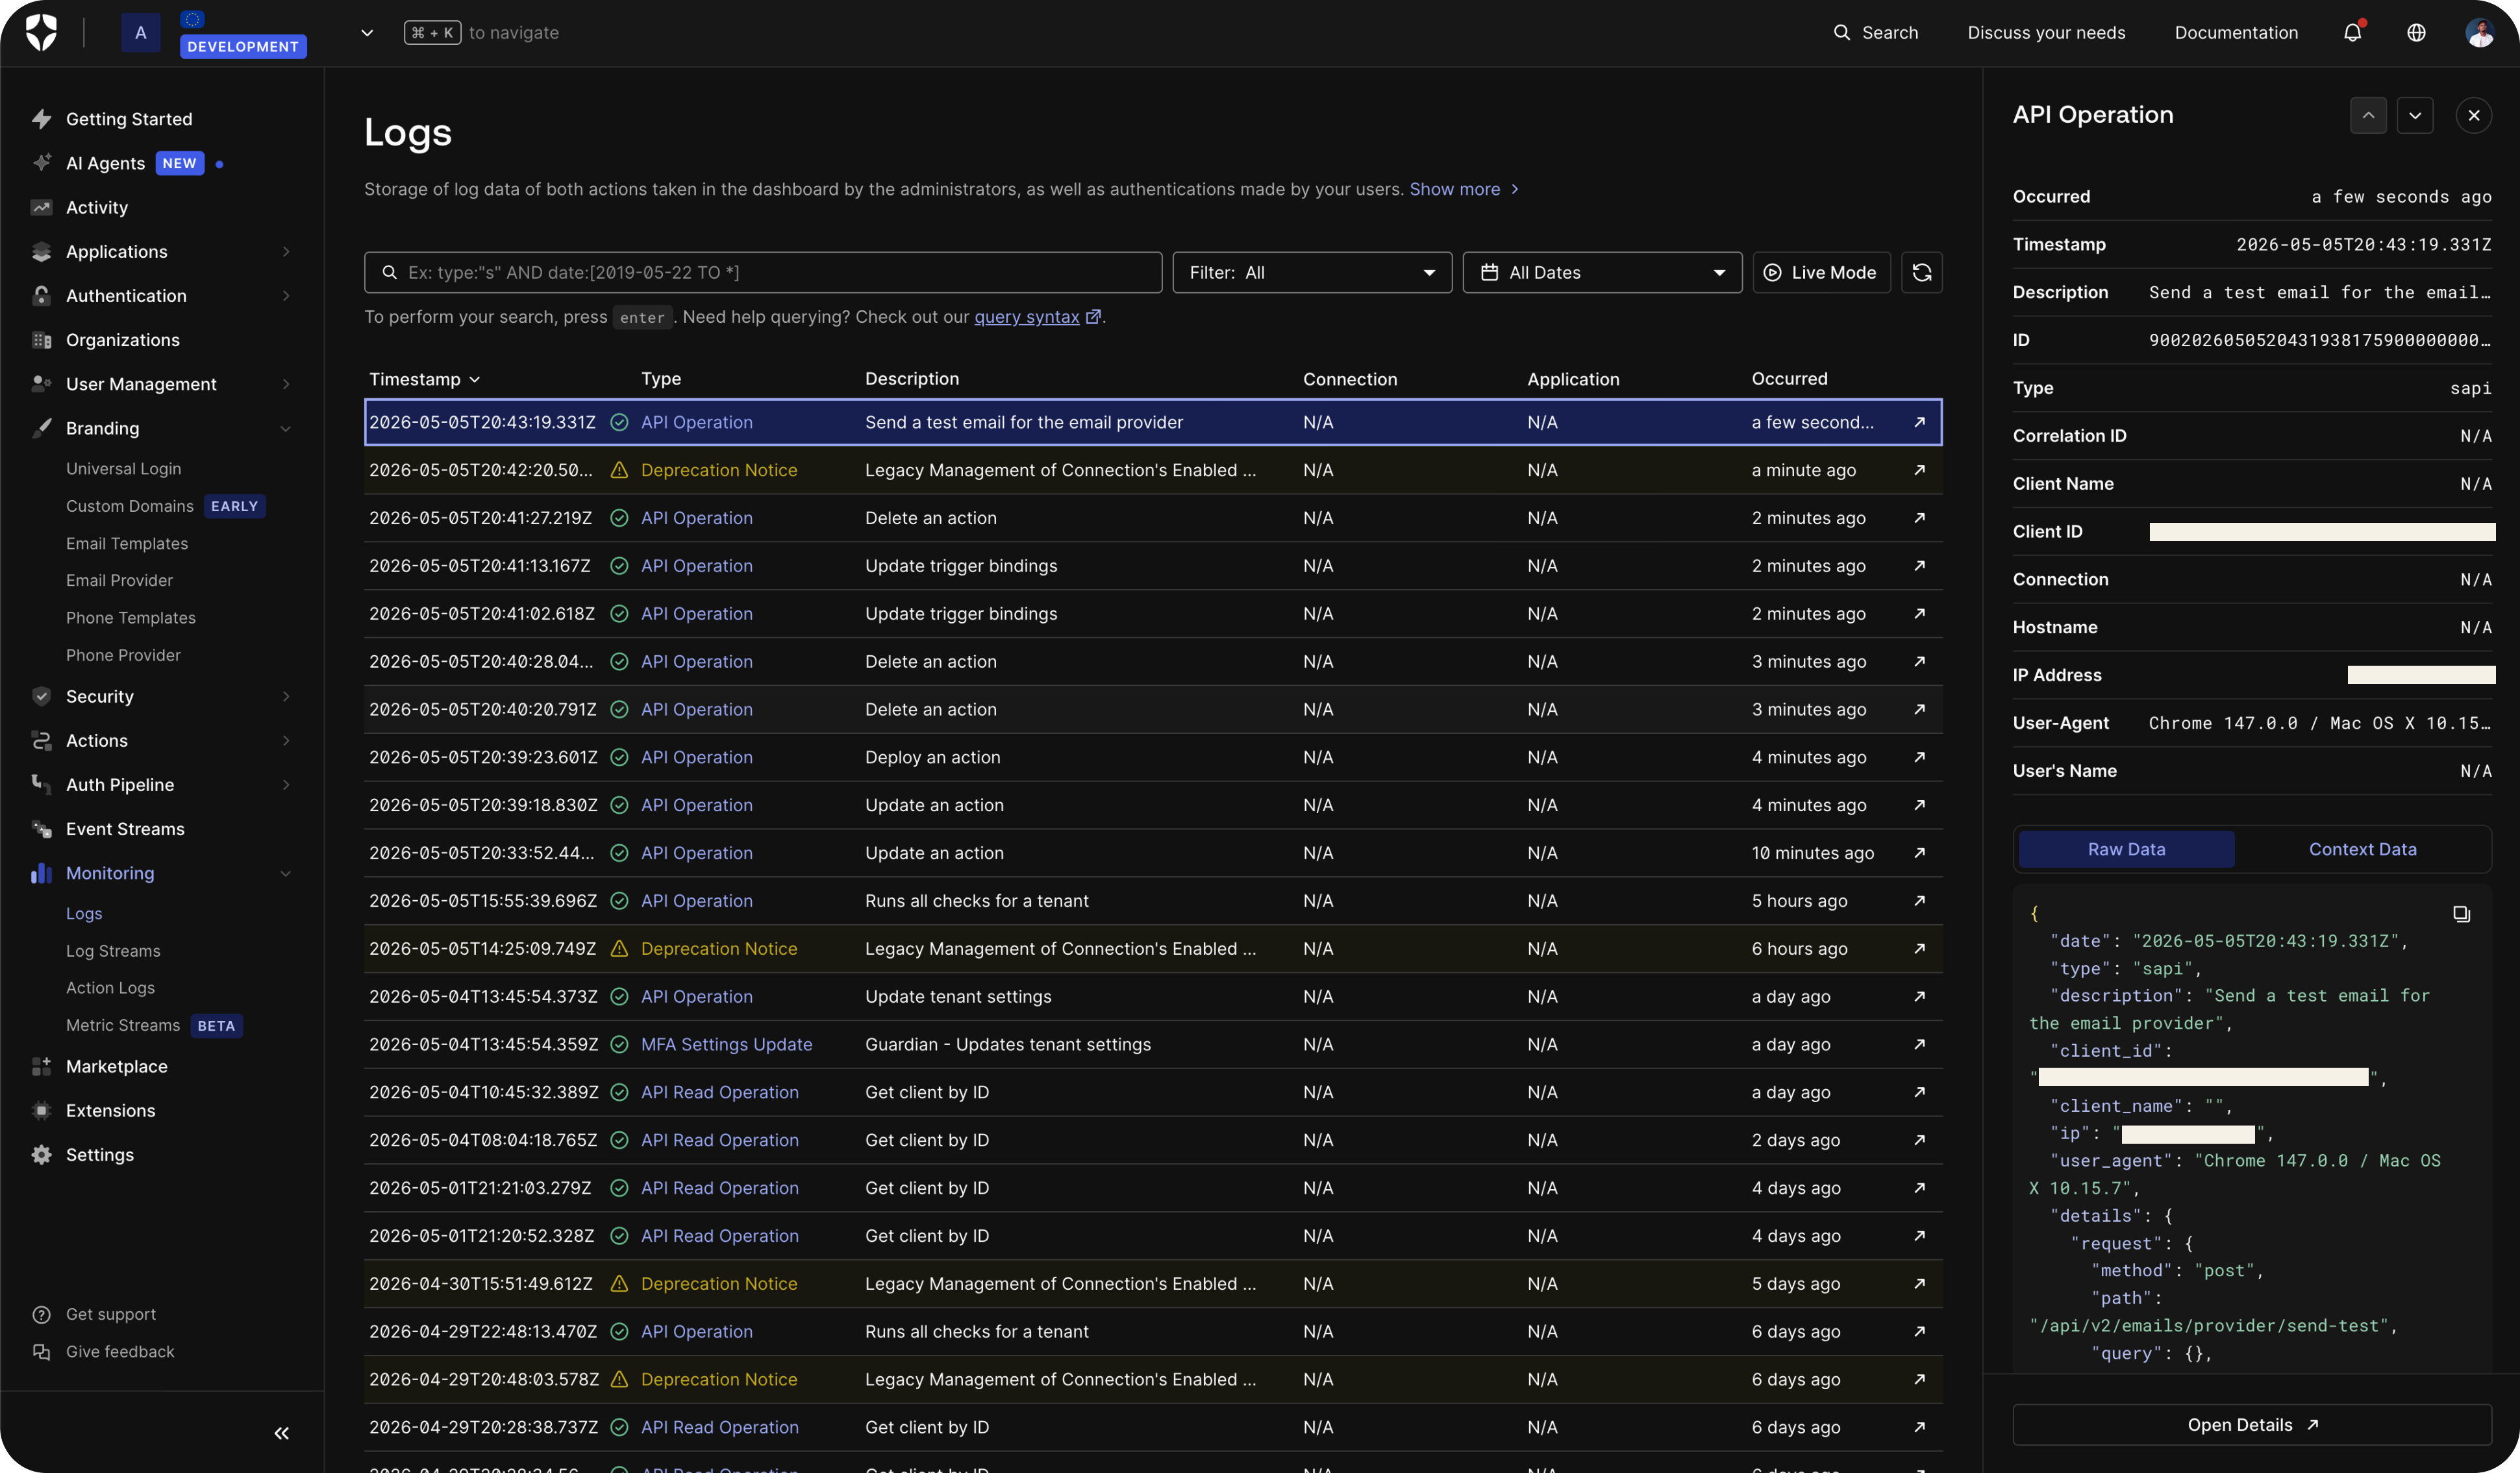Open the query syntax link

point(1037,317)
